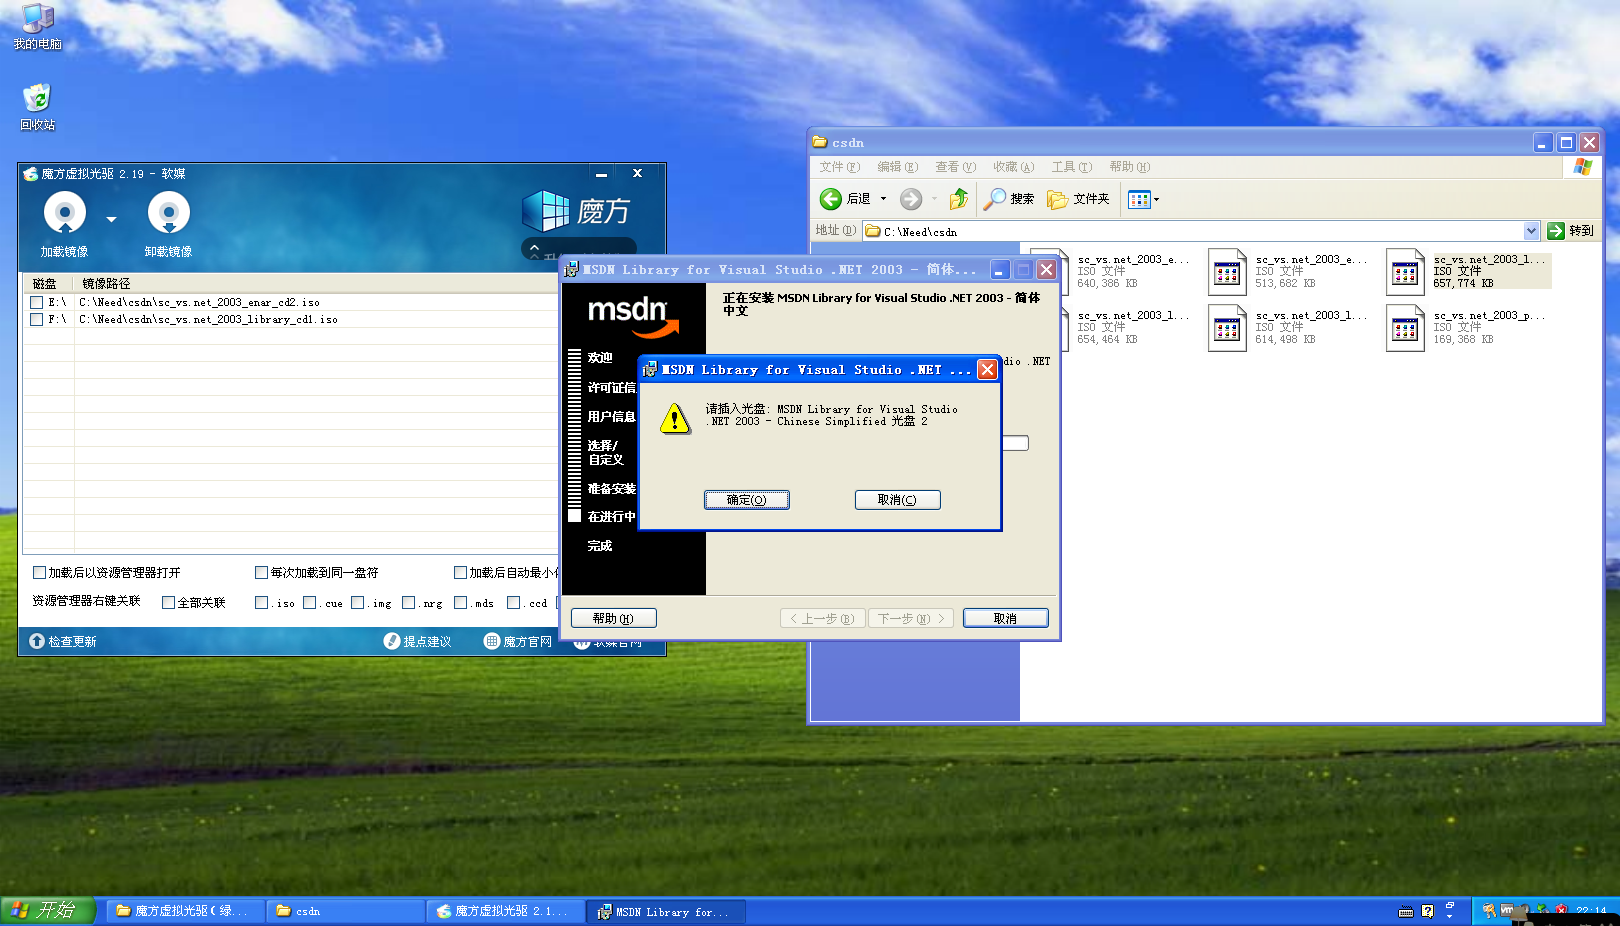Show folder tree via 文件夹 toolbar icon
Image resolution: width=1620 pixels, height=926 pixels.
click(1078, 199)
